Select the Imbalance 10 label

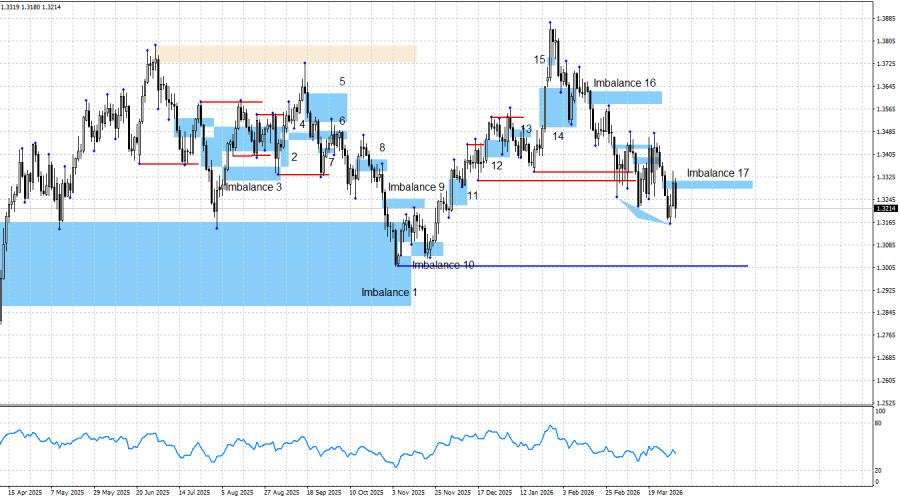tap(443, 265)
